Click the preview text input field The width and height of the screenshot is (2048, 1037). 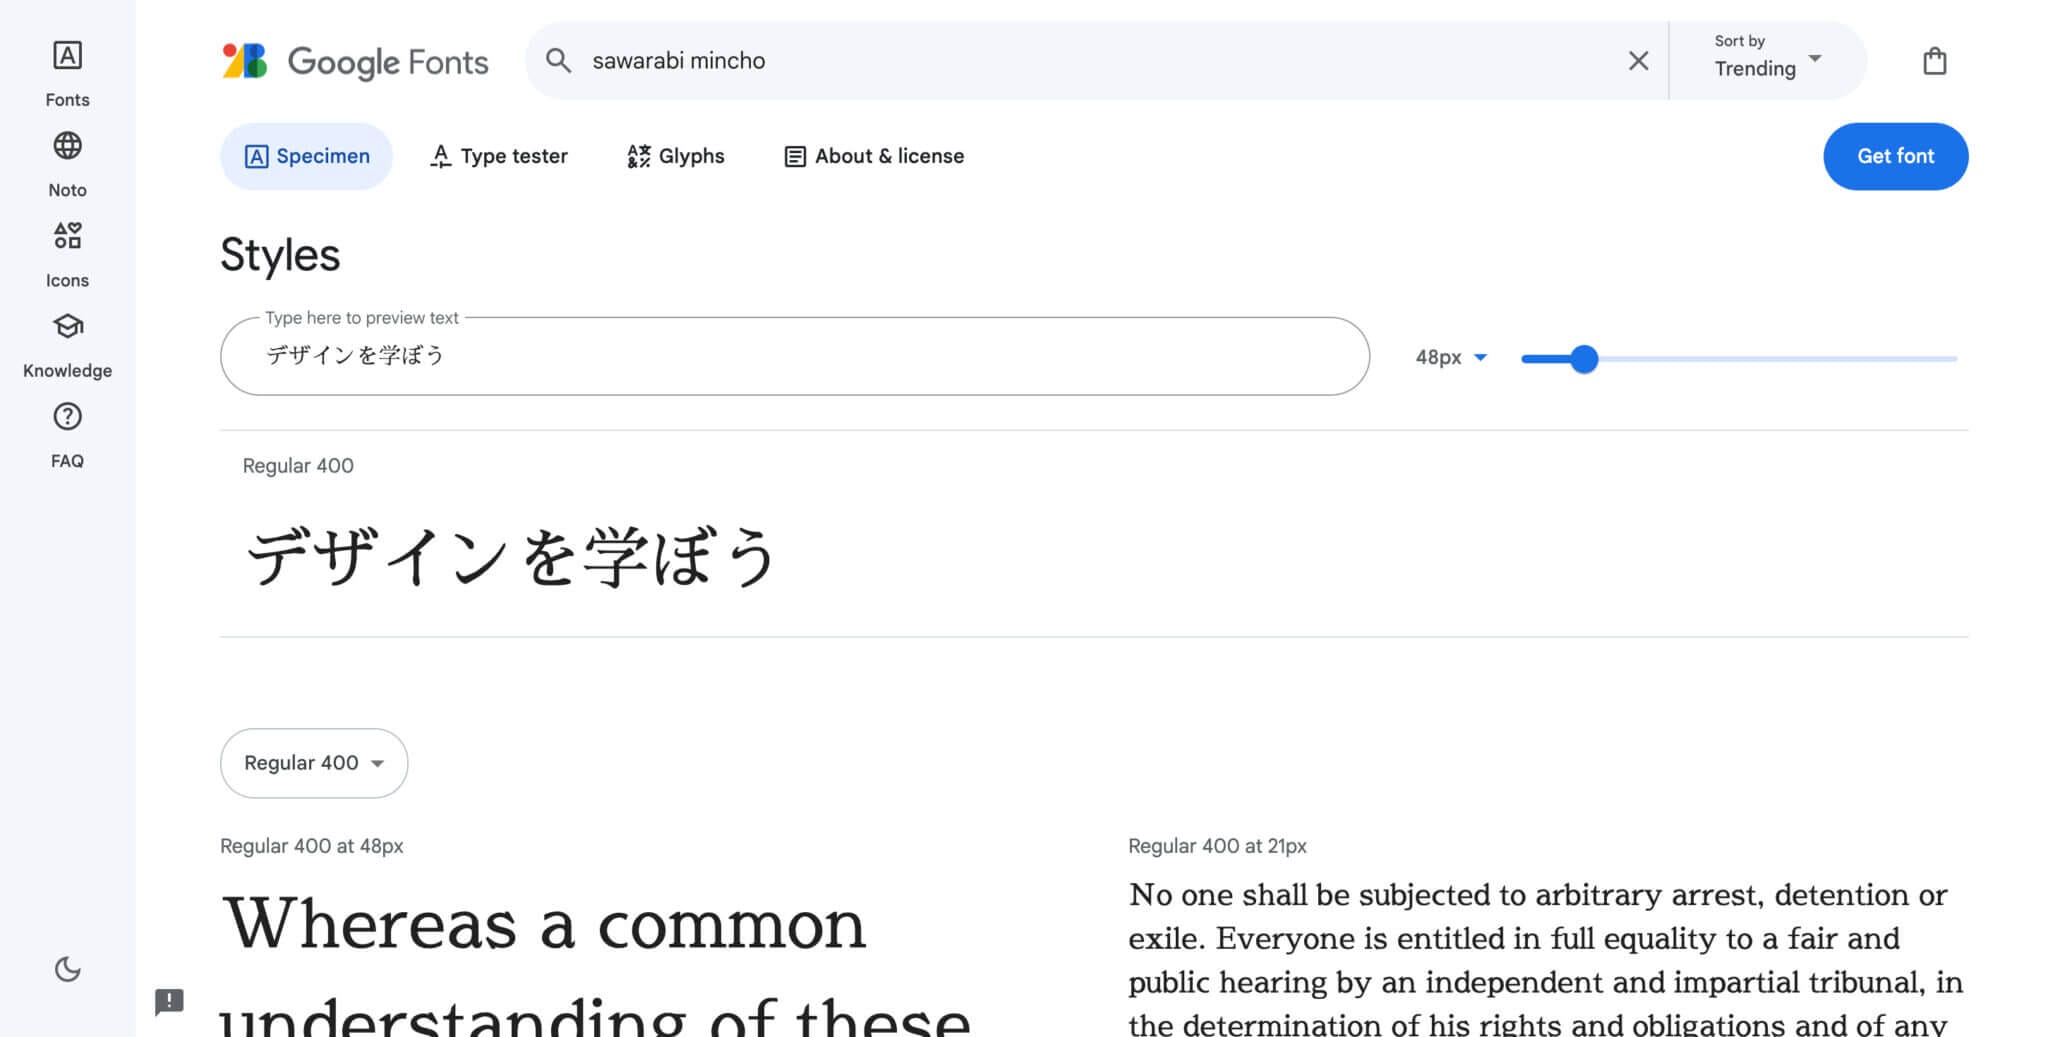794,356
